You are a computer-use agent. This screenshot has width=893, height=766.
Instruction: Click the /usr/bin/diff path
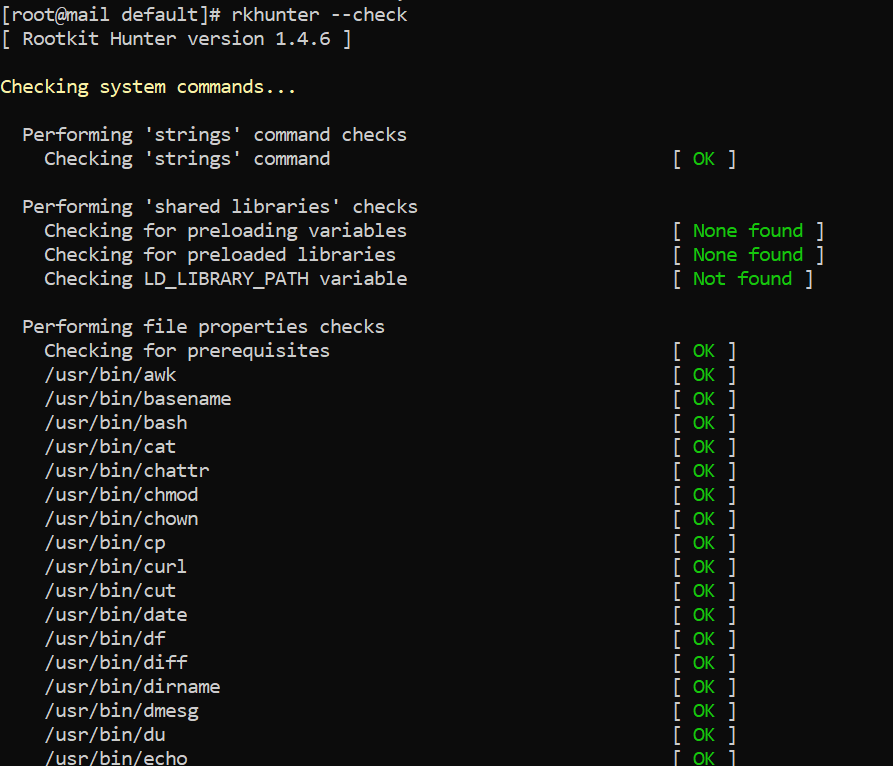click(116, 663)
